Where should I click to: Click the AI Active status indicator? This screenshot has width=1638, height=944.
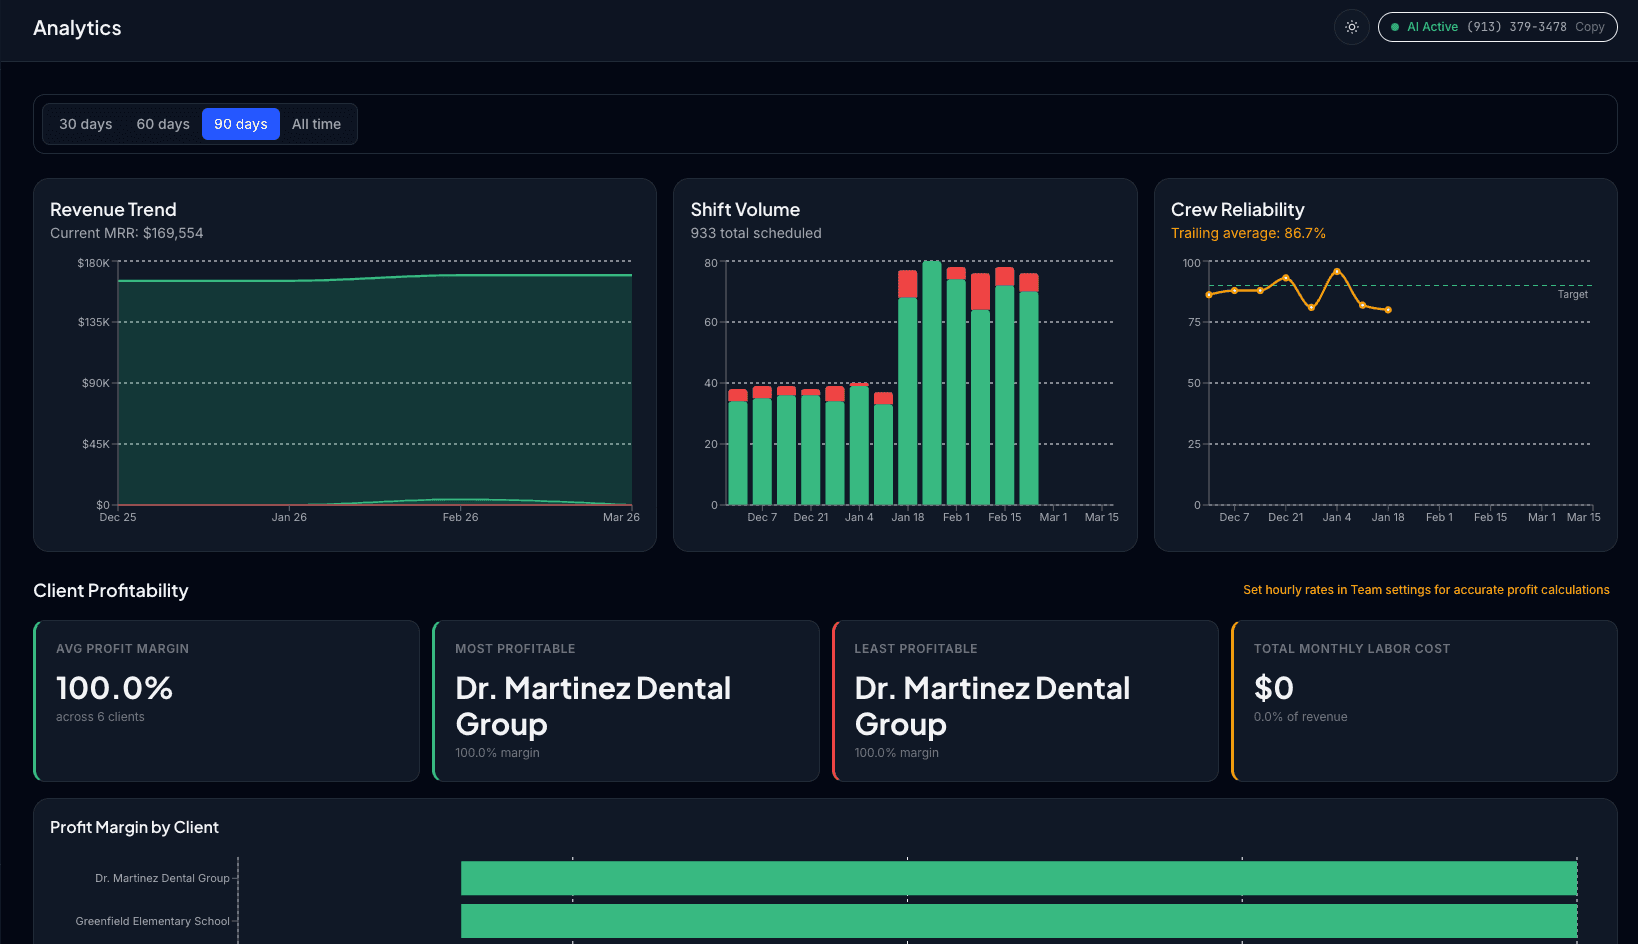1422,27
